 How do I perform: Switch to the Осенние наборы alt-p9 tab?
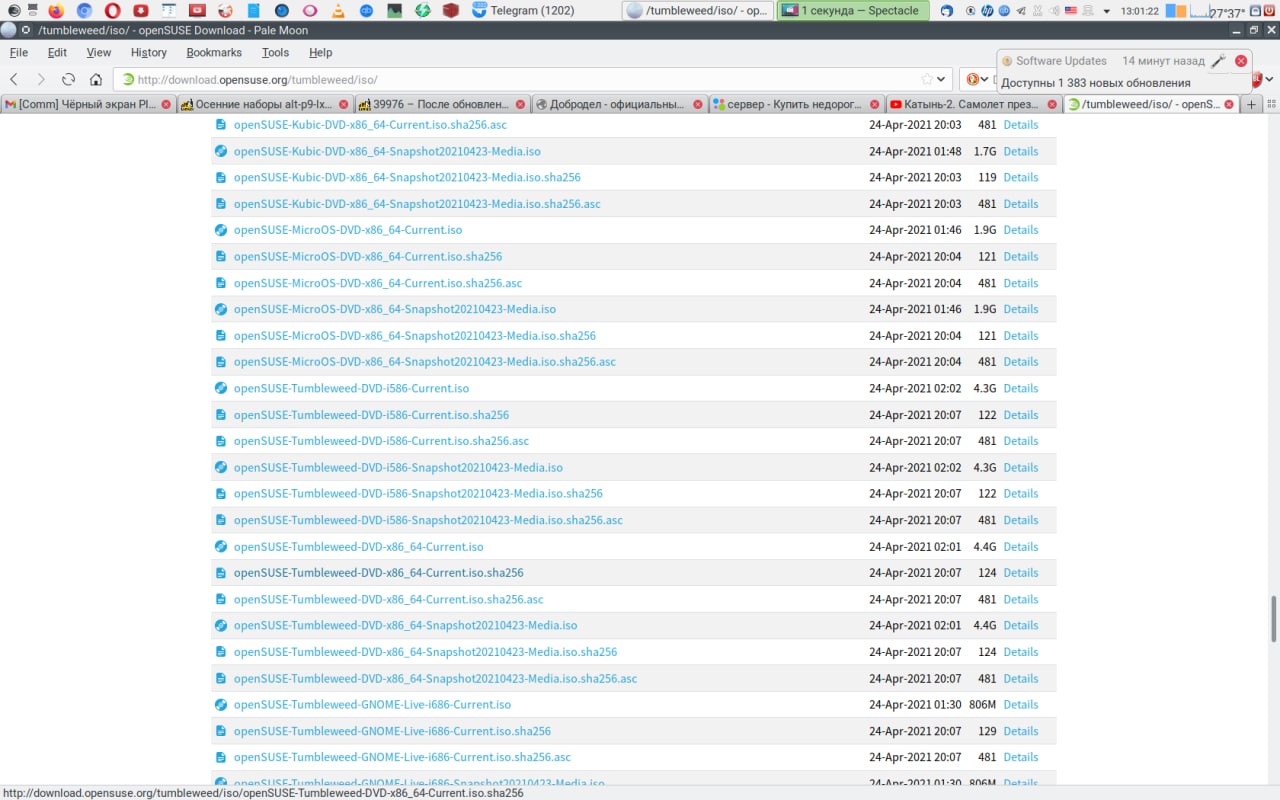(x=264, y=104)
